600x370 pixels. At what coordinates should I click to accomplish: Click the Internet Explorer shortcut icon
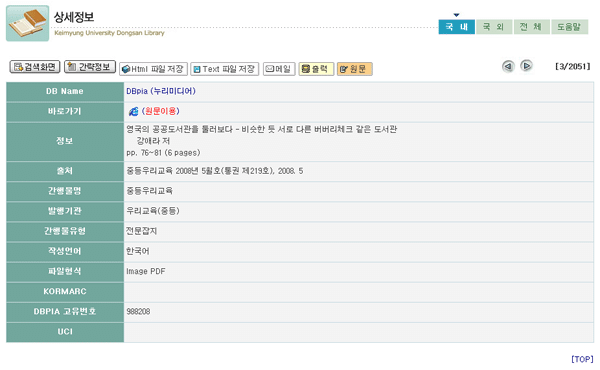[133, 111]
